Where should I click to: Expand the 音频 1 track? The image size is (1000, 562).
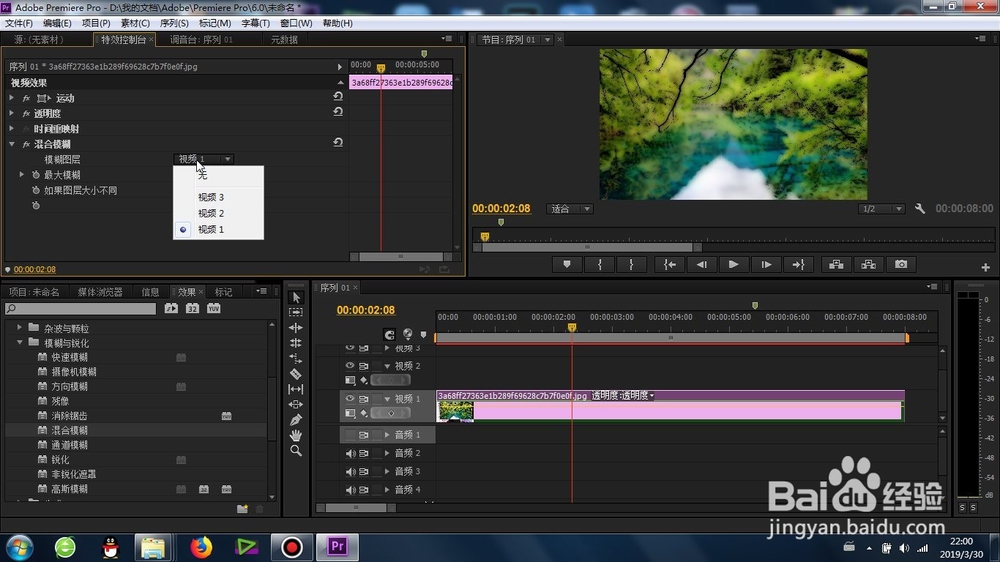387,434
